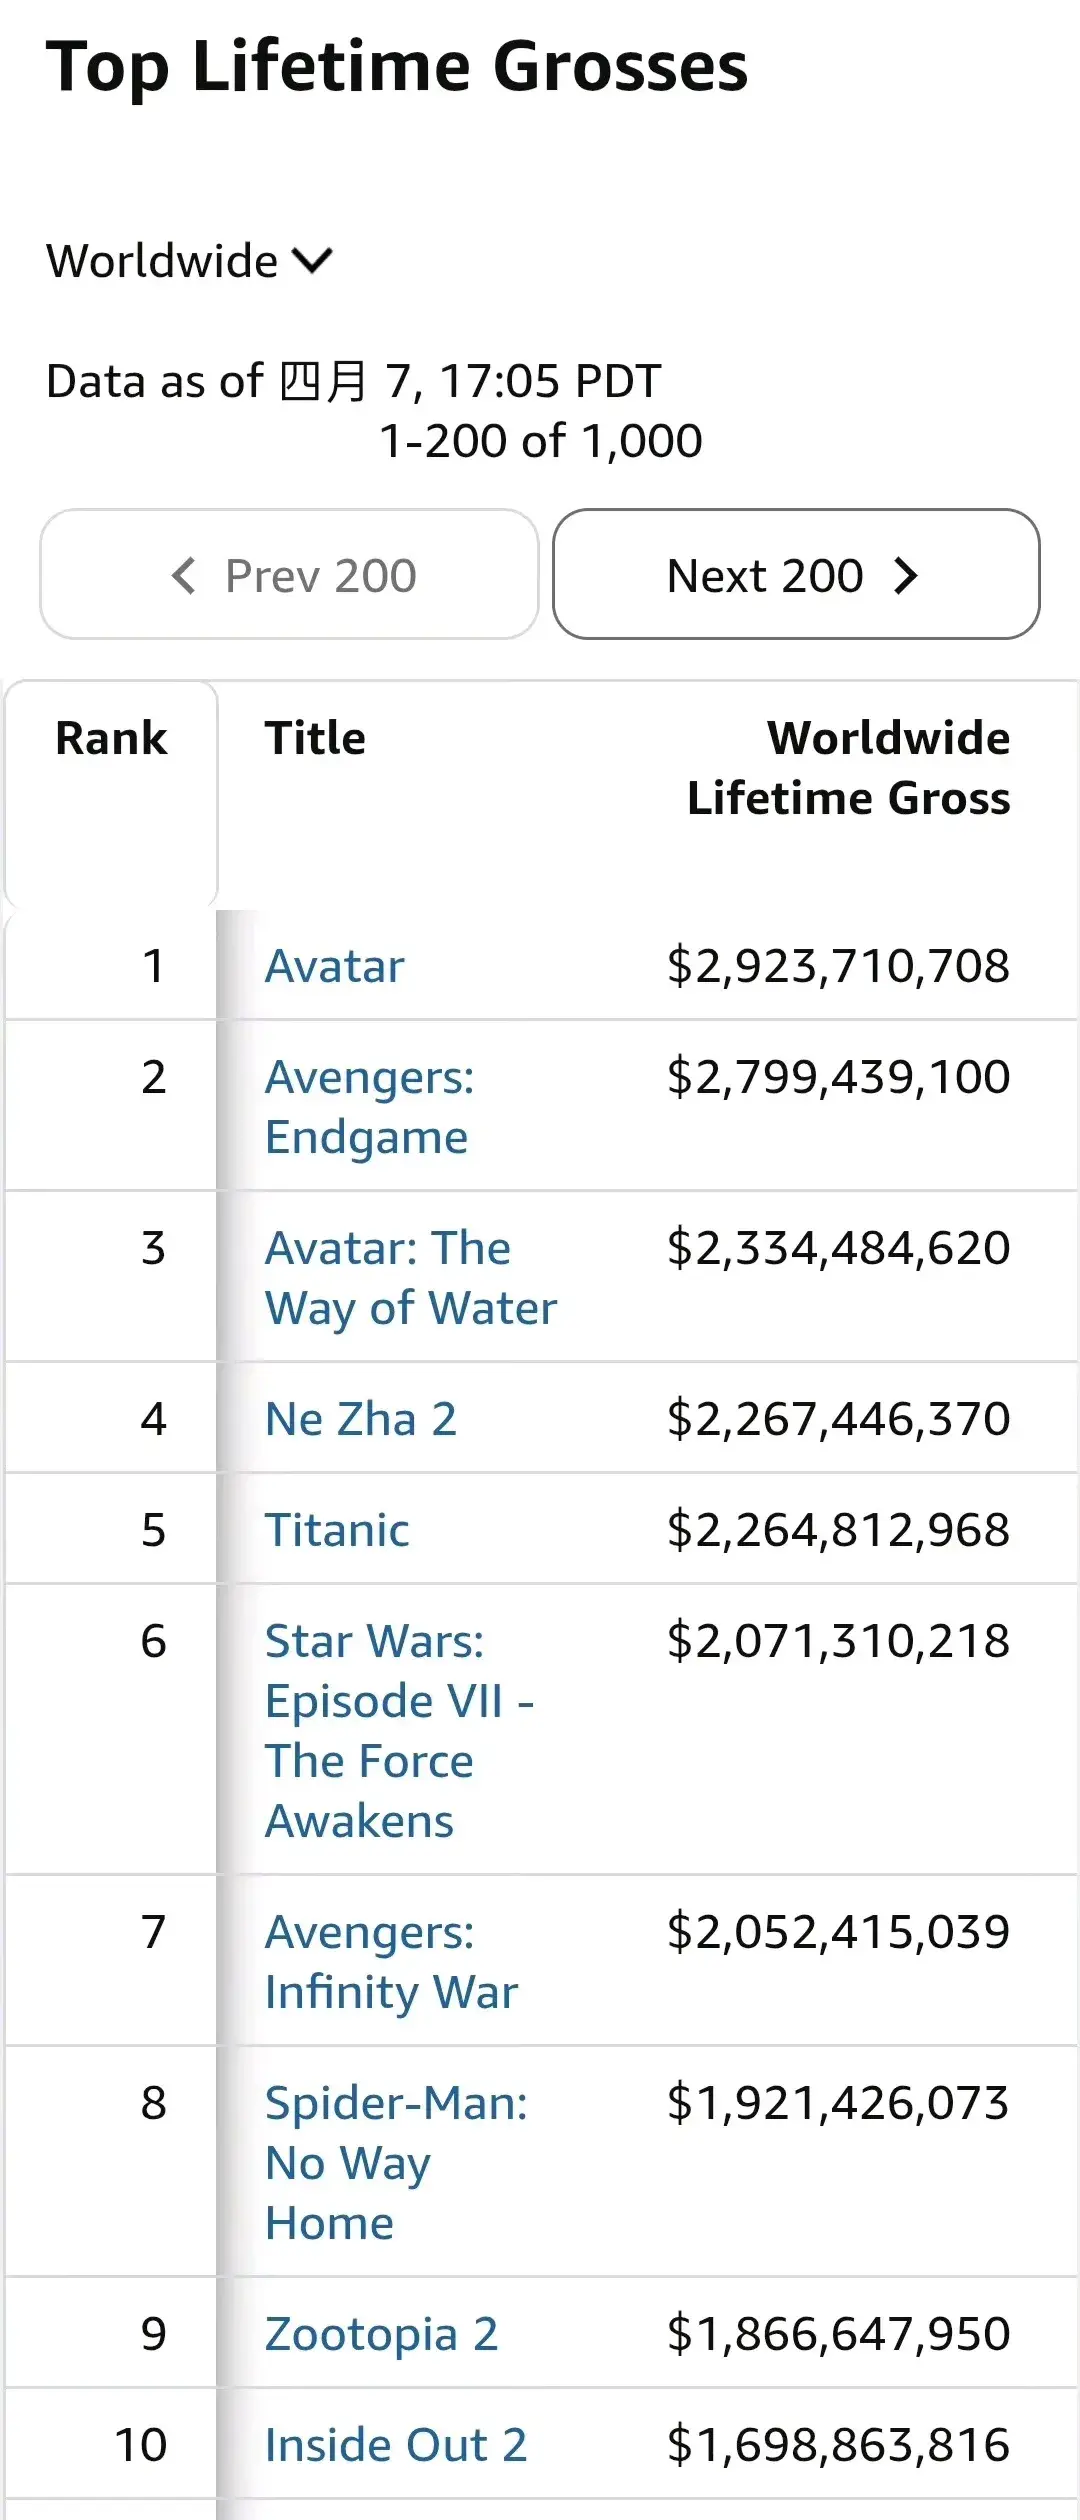Viewport: 1080px width, 2520px height.
Task: Click the left chevron in Prev 200
Action: click(x=184, y=575)
